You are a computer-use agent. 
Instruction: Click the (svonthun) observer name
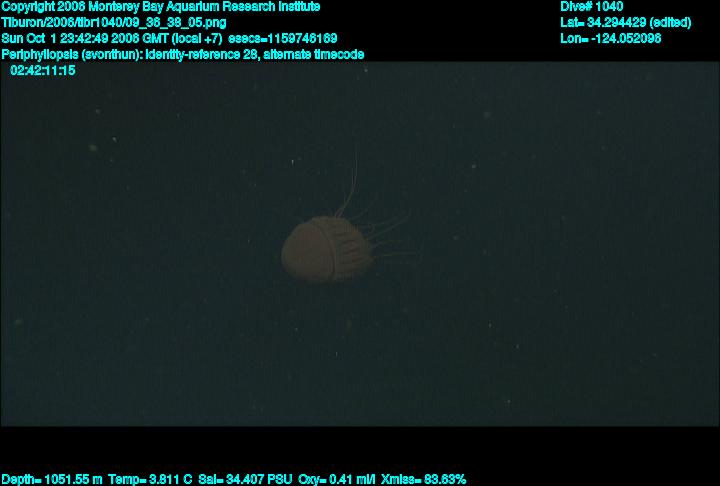pos(110,54)
